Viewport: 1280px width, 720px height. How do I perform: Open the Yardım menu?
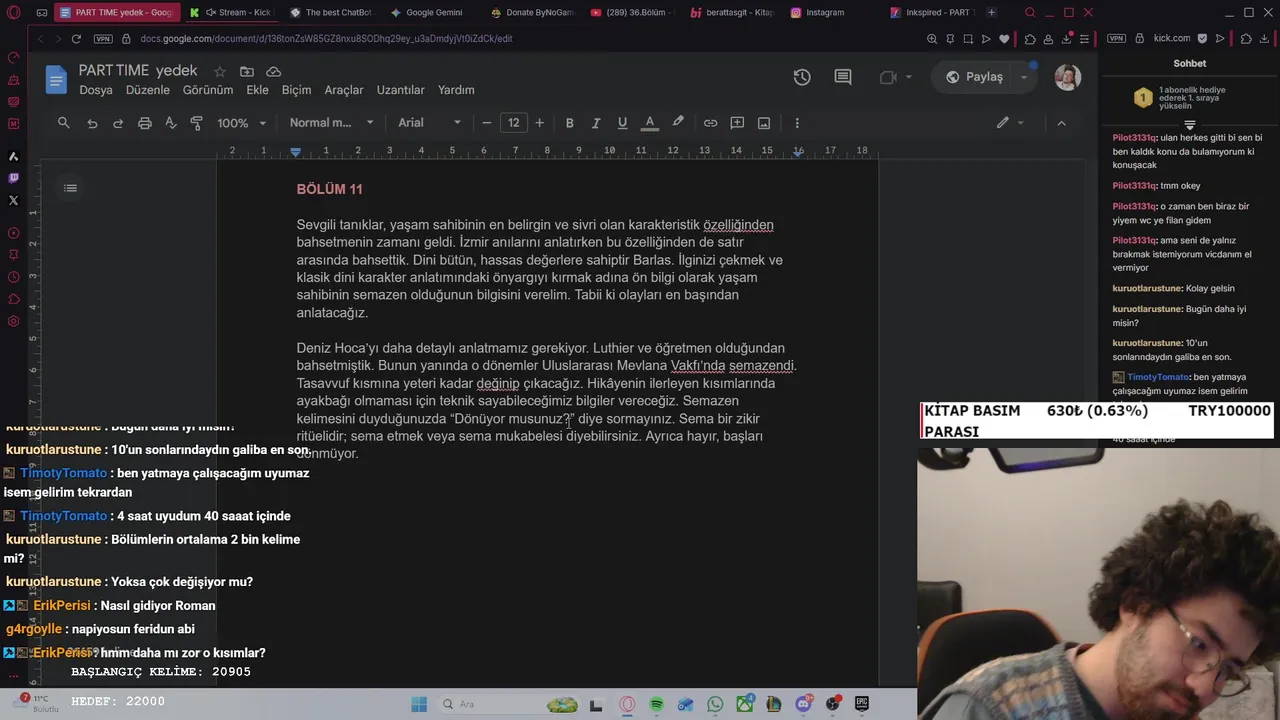[x=456, y=90]
